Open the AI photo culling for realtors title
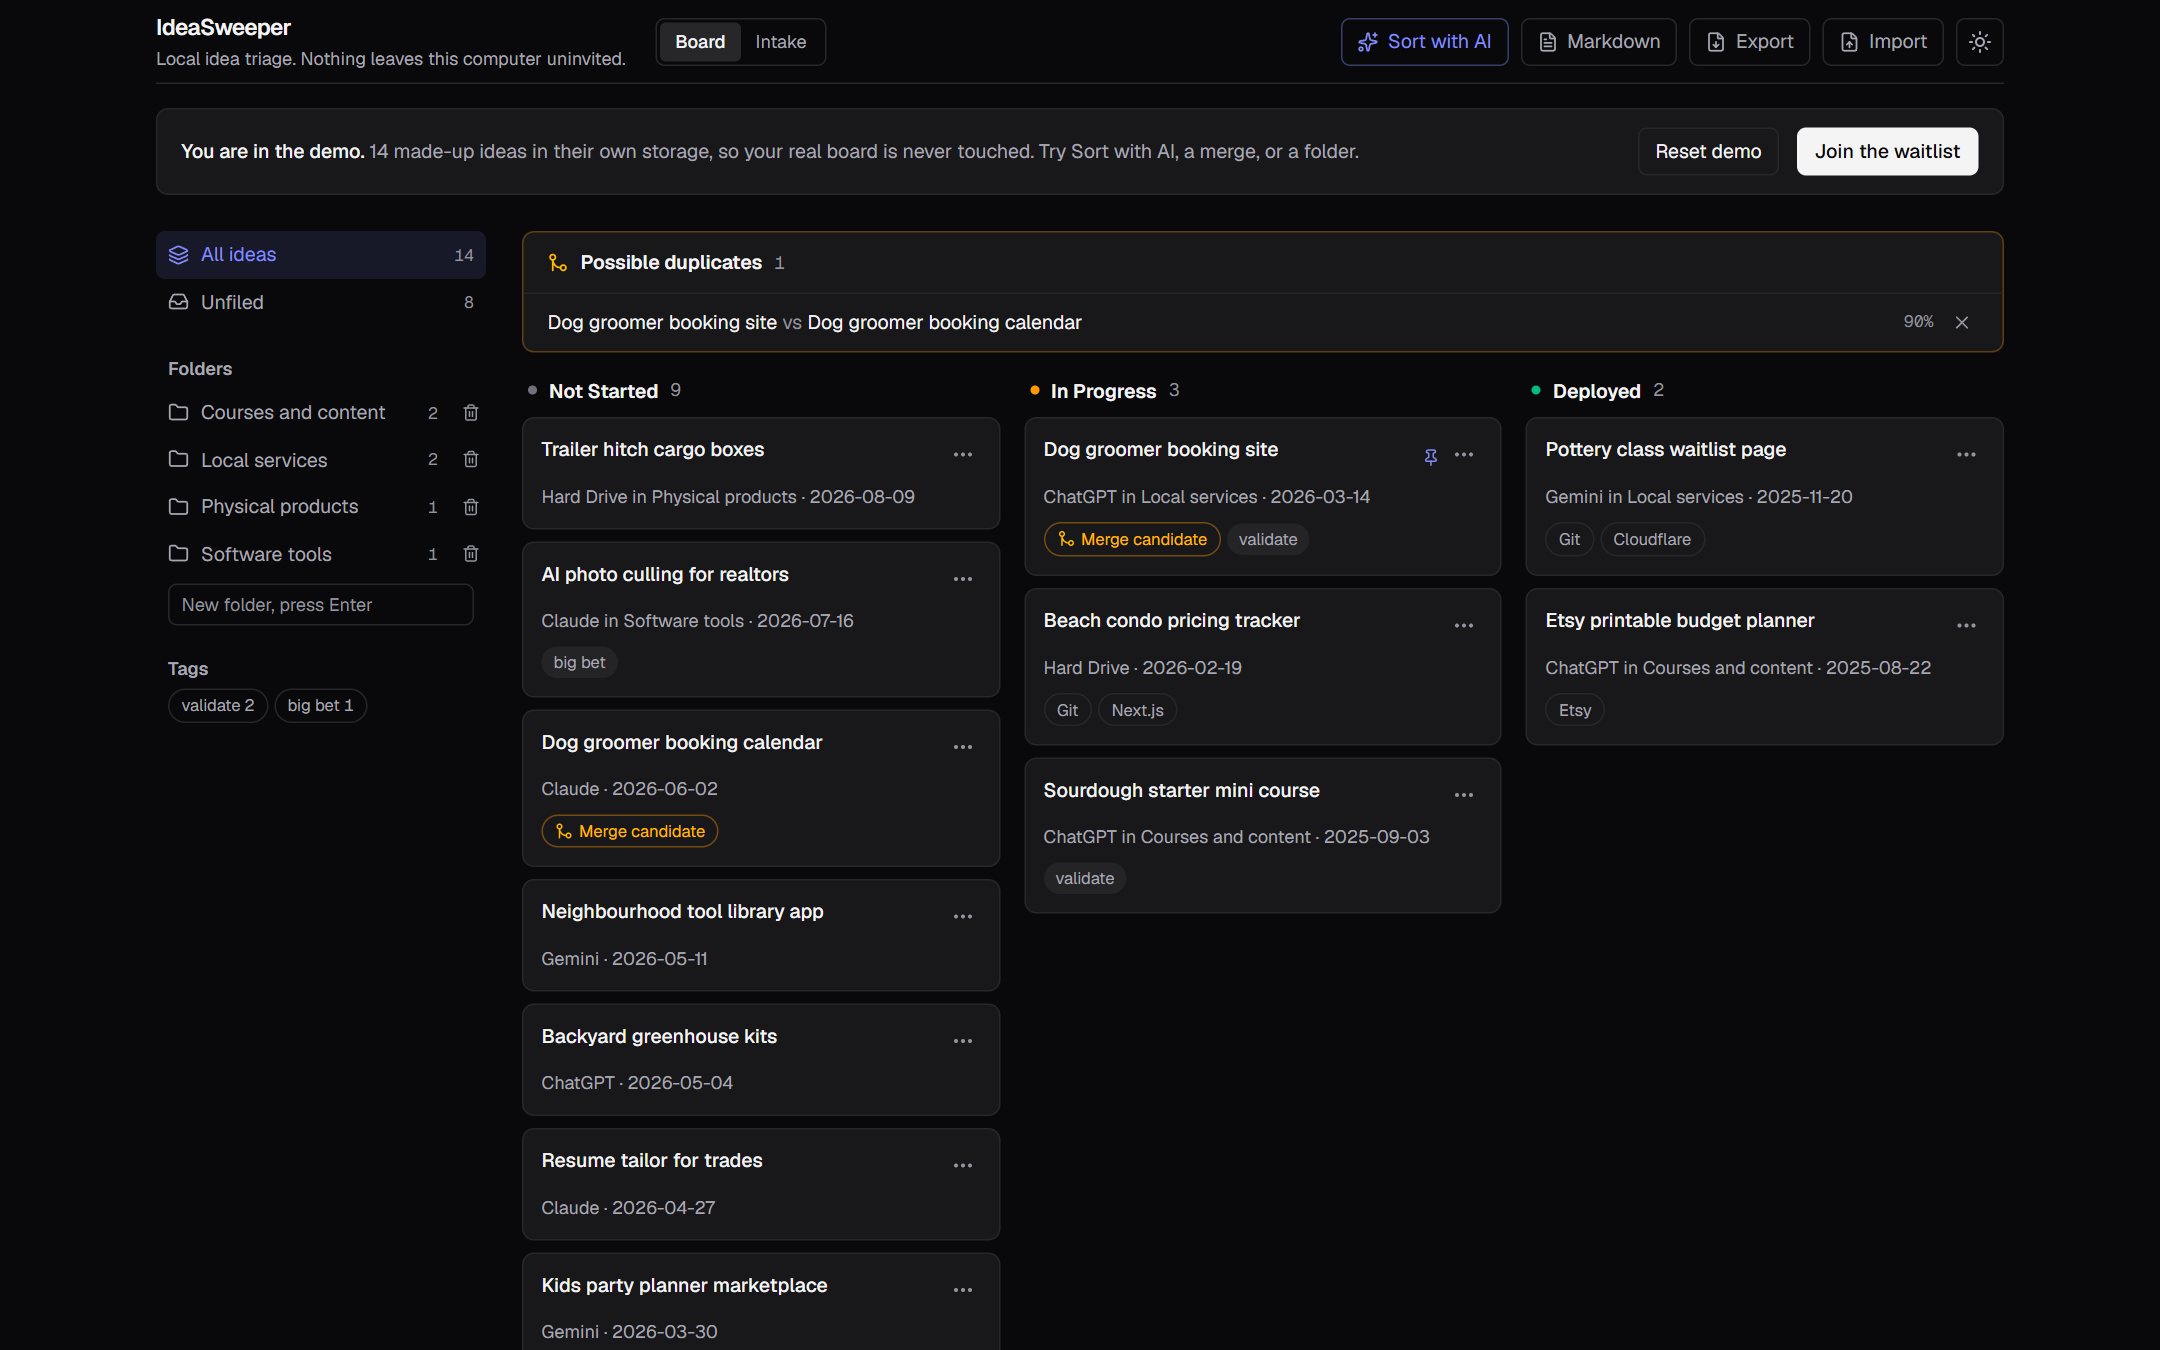 [664, 575]
